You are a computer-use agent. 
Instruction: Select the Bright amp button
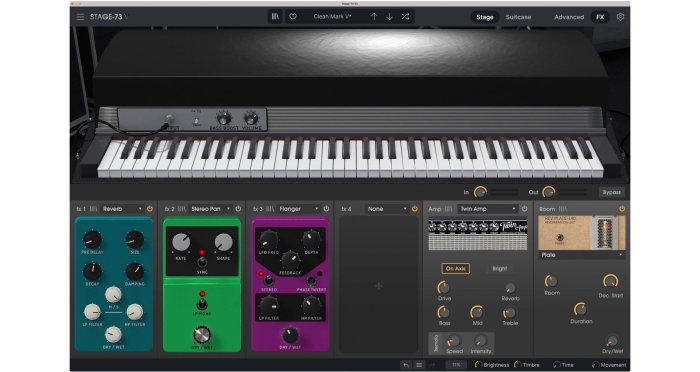[x=500, y=268]
